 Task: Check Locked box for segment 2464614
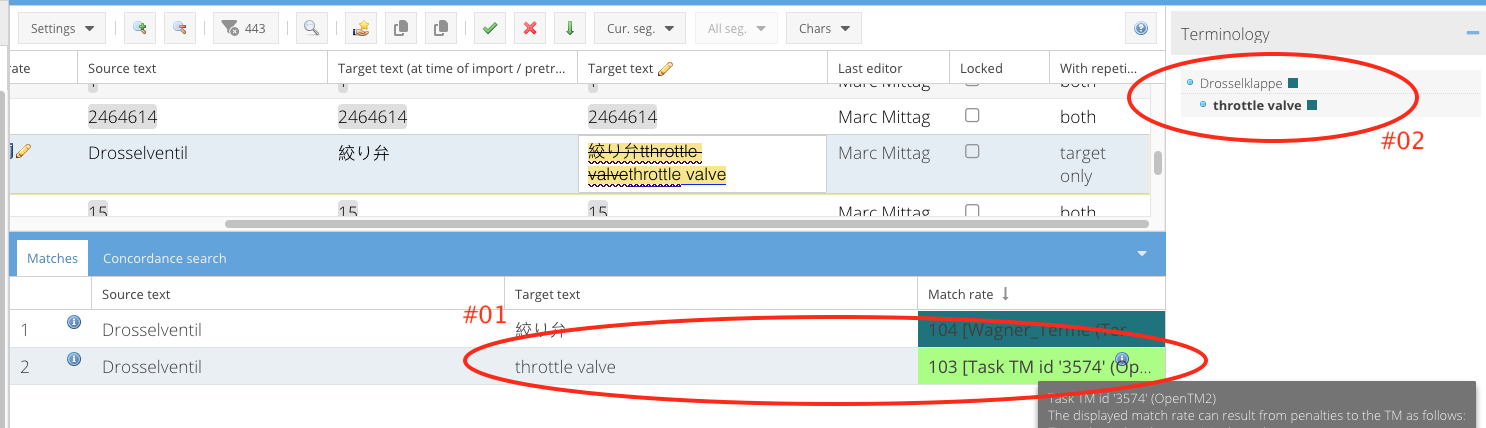pyautogui.click(x=971, y=116)
